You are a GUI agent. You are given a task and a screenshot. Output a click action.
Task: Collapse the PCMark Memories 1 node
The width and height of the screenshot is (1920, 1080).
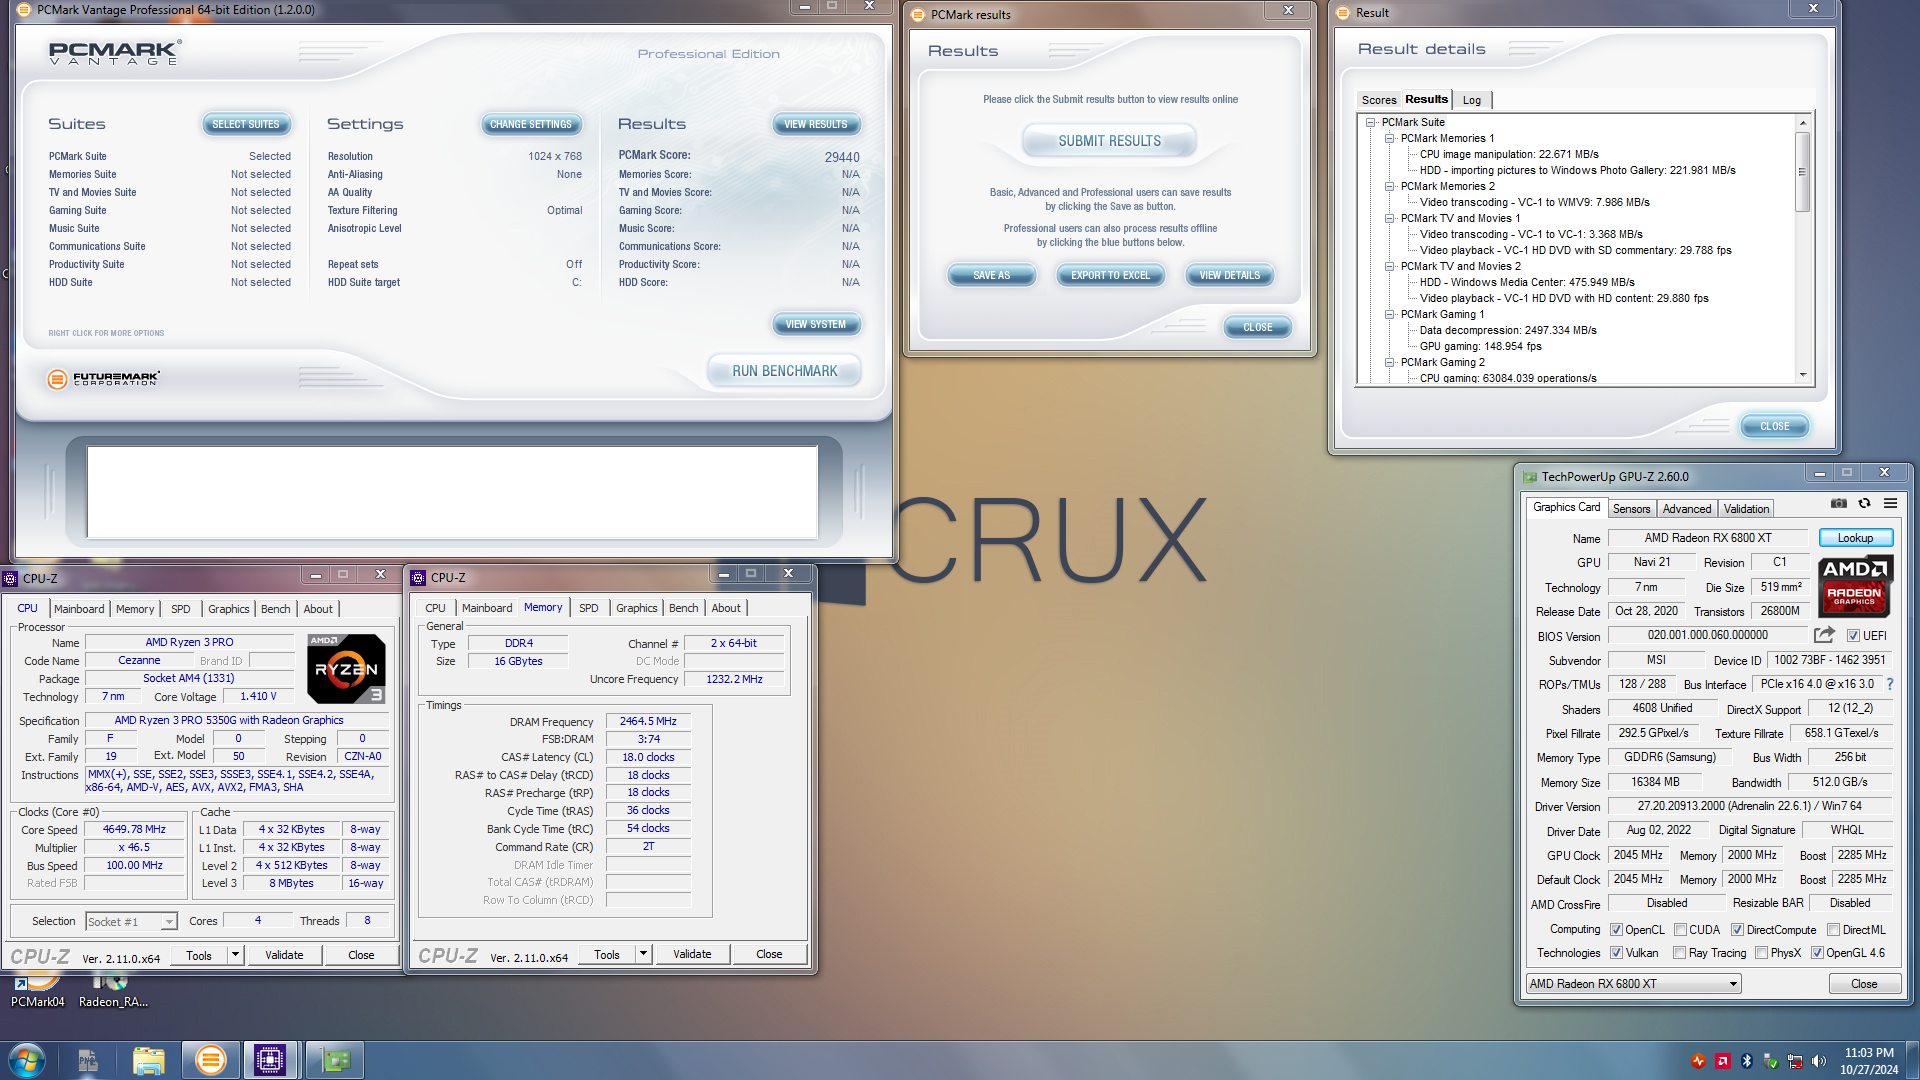coord(1389,138)
